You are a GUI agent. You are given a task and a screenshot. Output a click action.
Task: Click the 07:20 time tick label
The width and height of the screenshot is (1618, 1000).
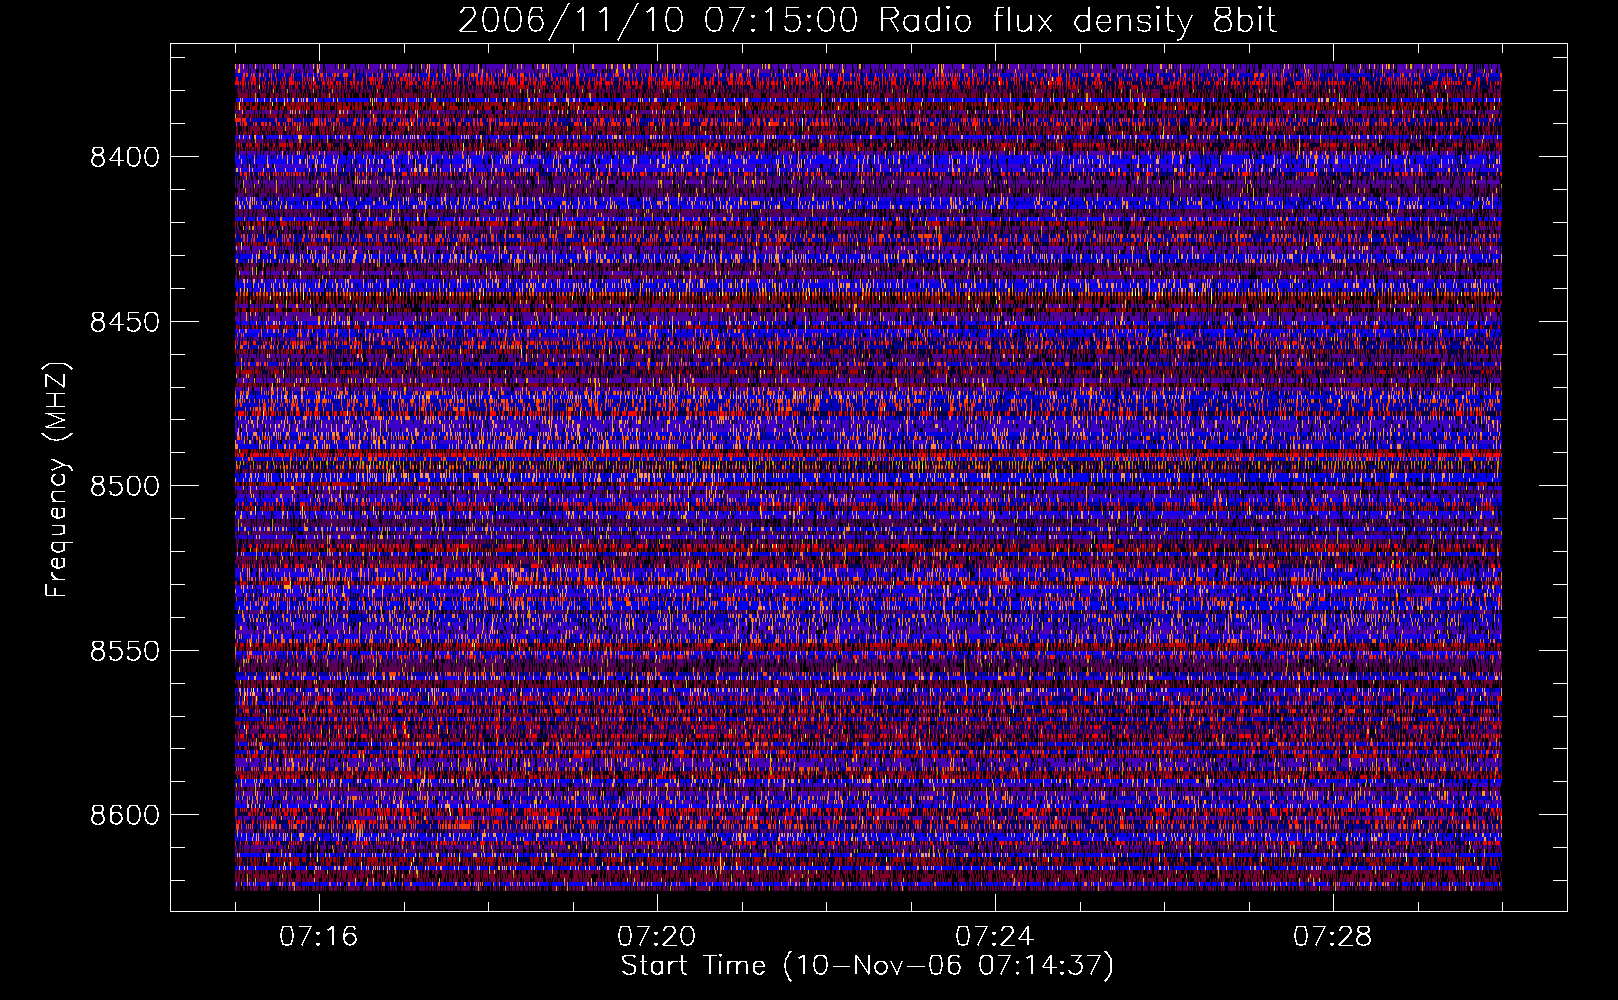point(657,936)
